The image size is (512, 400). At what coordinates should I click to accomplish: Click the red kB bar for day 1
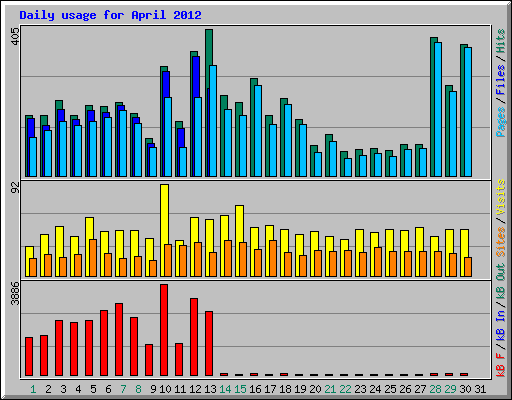coord(29,357)
